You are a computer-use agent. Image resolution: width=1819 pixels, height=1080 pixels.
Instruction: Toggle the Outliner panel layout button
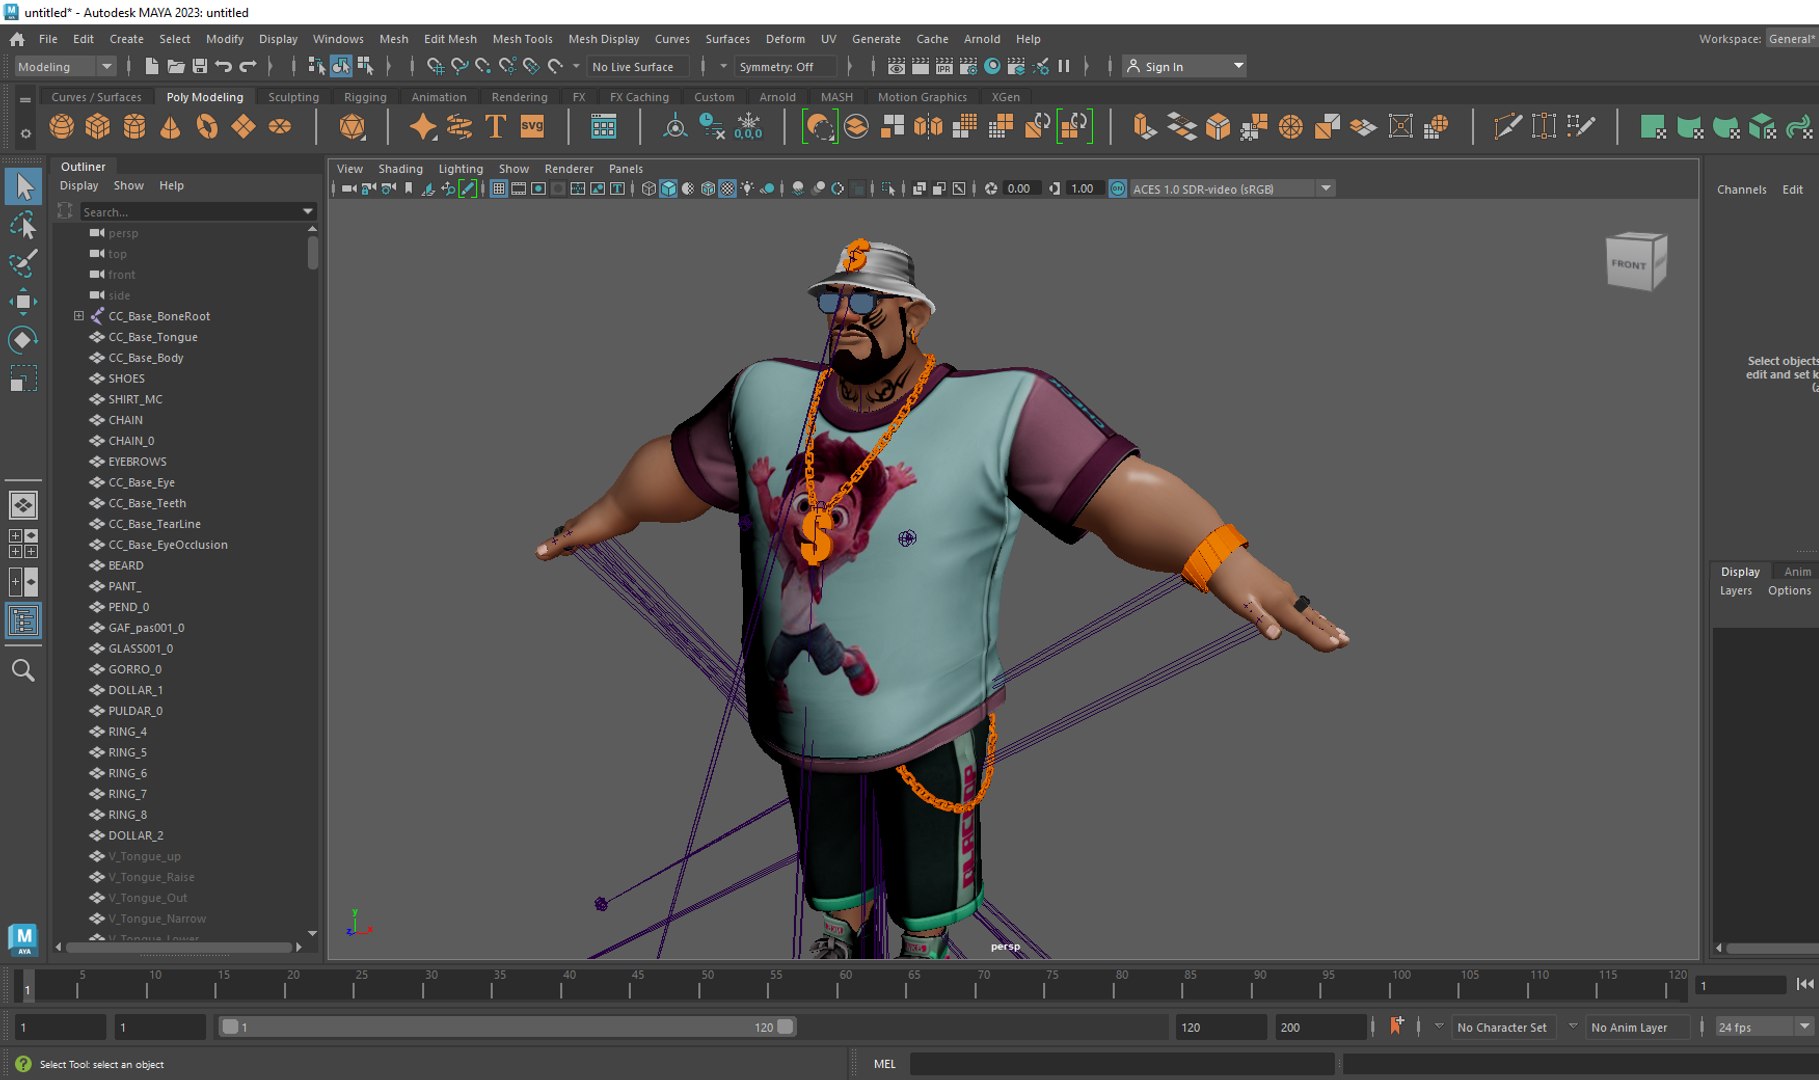tap(23, 621)
